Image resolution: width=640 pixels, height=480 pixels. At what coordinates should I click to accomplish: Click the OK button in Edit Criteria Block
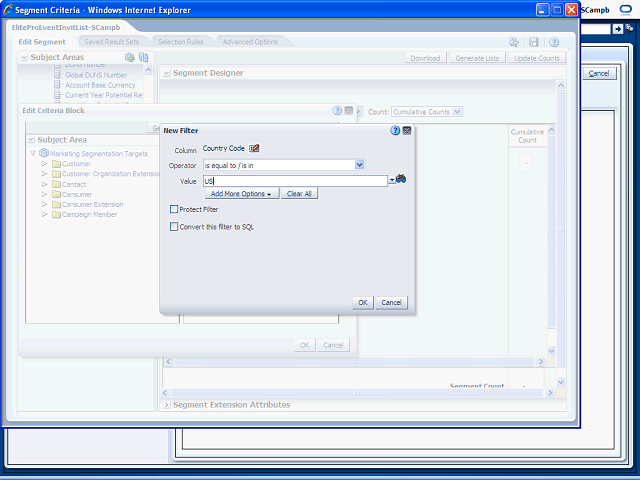(x=304, y=345)
